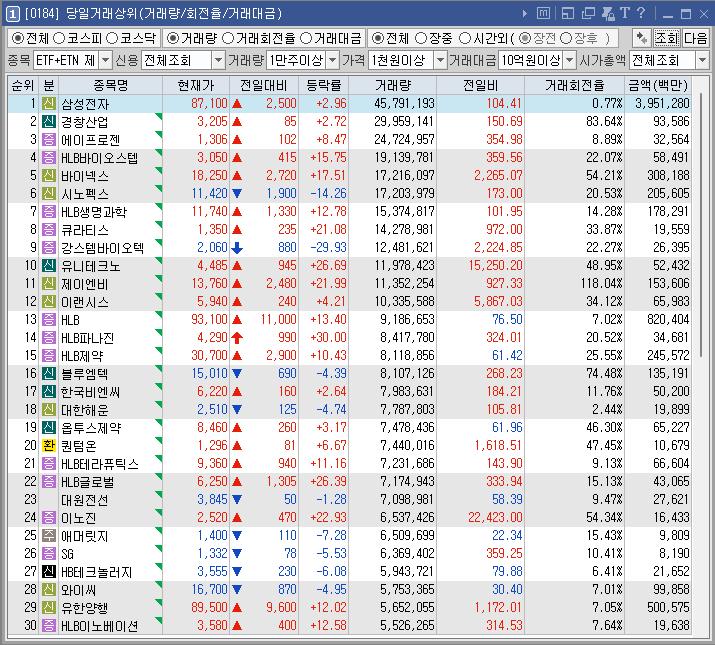Open the 시가총액 전체조회 dropdown
Viewport: 715px width, 645px height.
pos(702,60)
